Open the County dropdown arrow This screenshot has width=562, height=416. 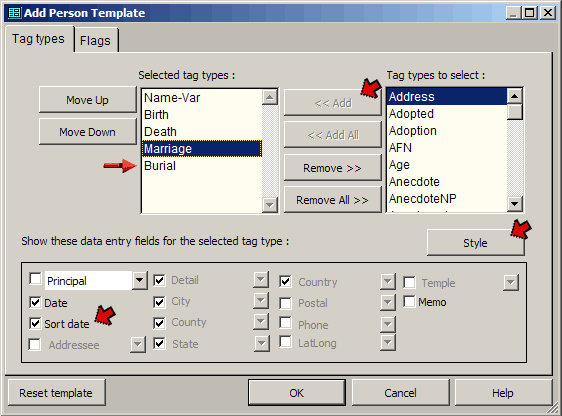261,322
